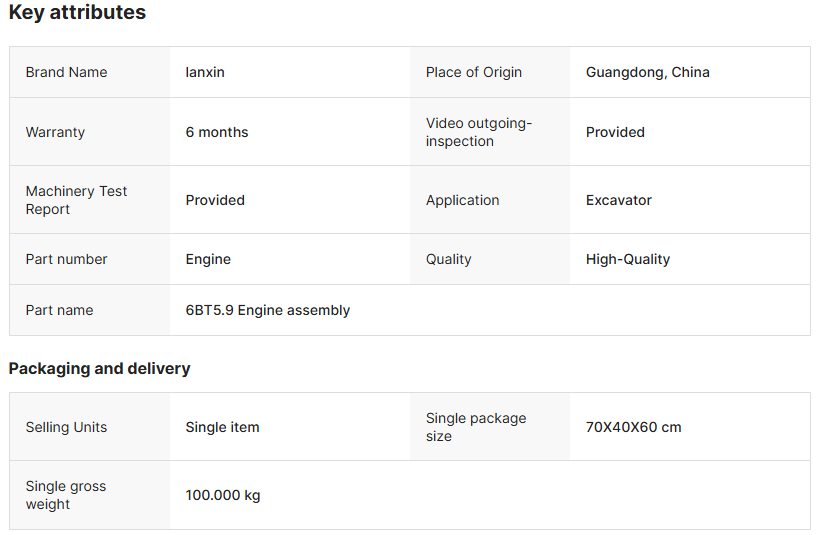Click the Machinery Test Report label
The width and height of the screenshot is (826, 535).
click(x=76, y=200)
